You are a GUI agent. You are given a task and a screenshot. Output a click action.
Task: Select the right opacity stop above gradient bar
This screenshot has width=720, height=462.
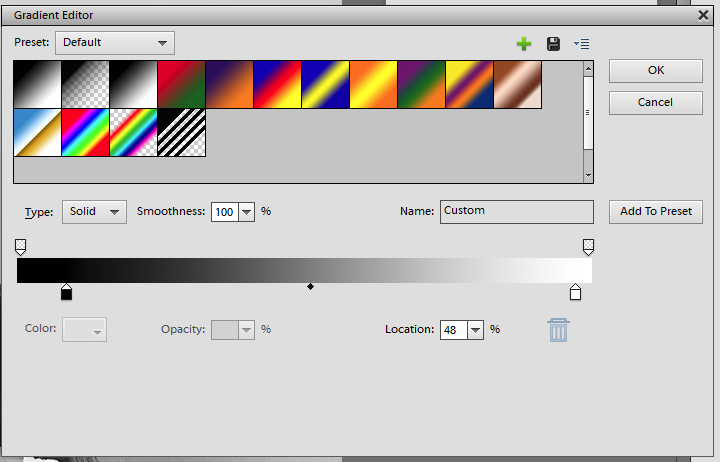point(588,247)
